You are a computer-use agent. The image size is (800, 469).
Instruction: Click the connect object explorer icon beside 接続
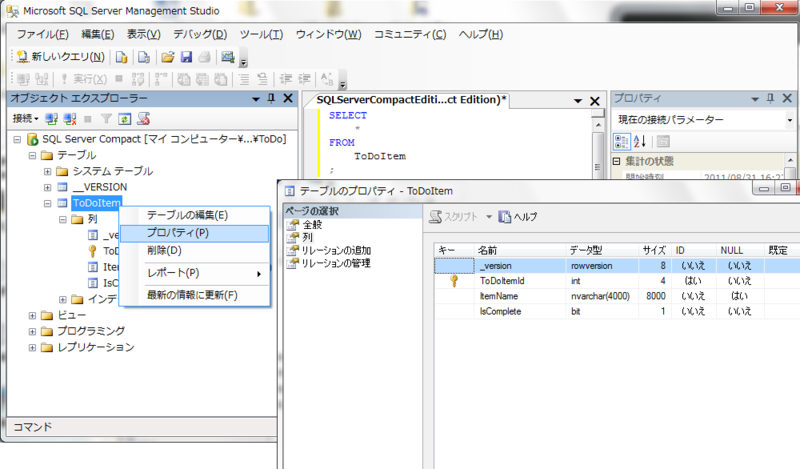coord(51,119)
